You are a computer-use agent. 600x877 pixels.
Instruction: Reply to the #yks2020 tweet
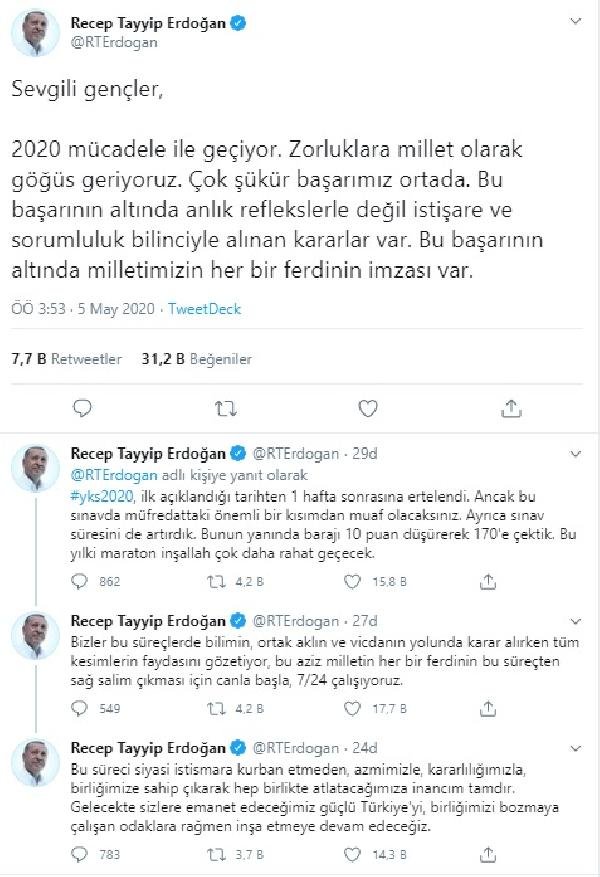[x=83, y=580]
